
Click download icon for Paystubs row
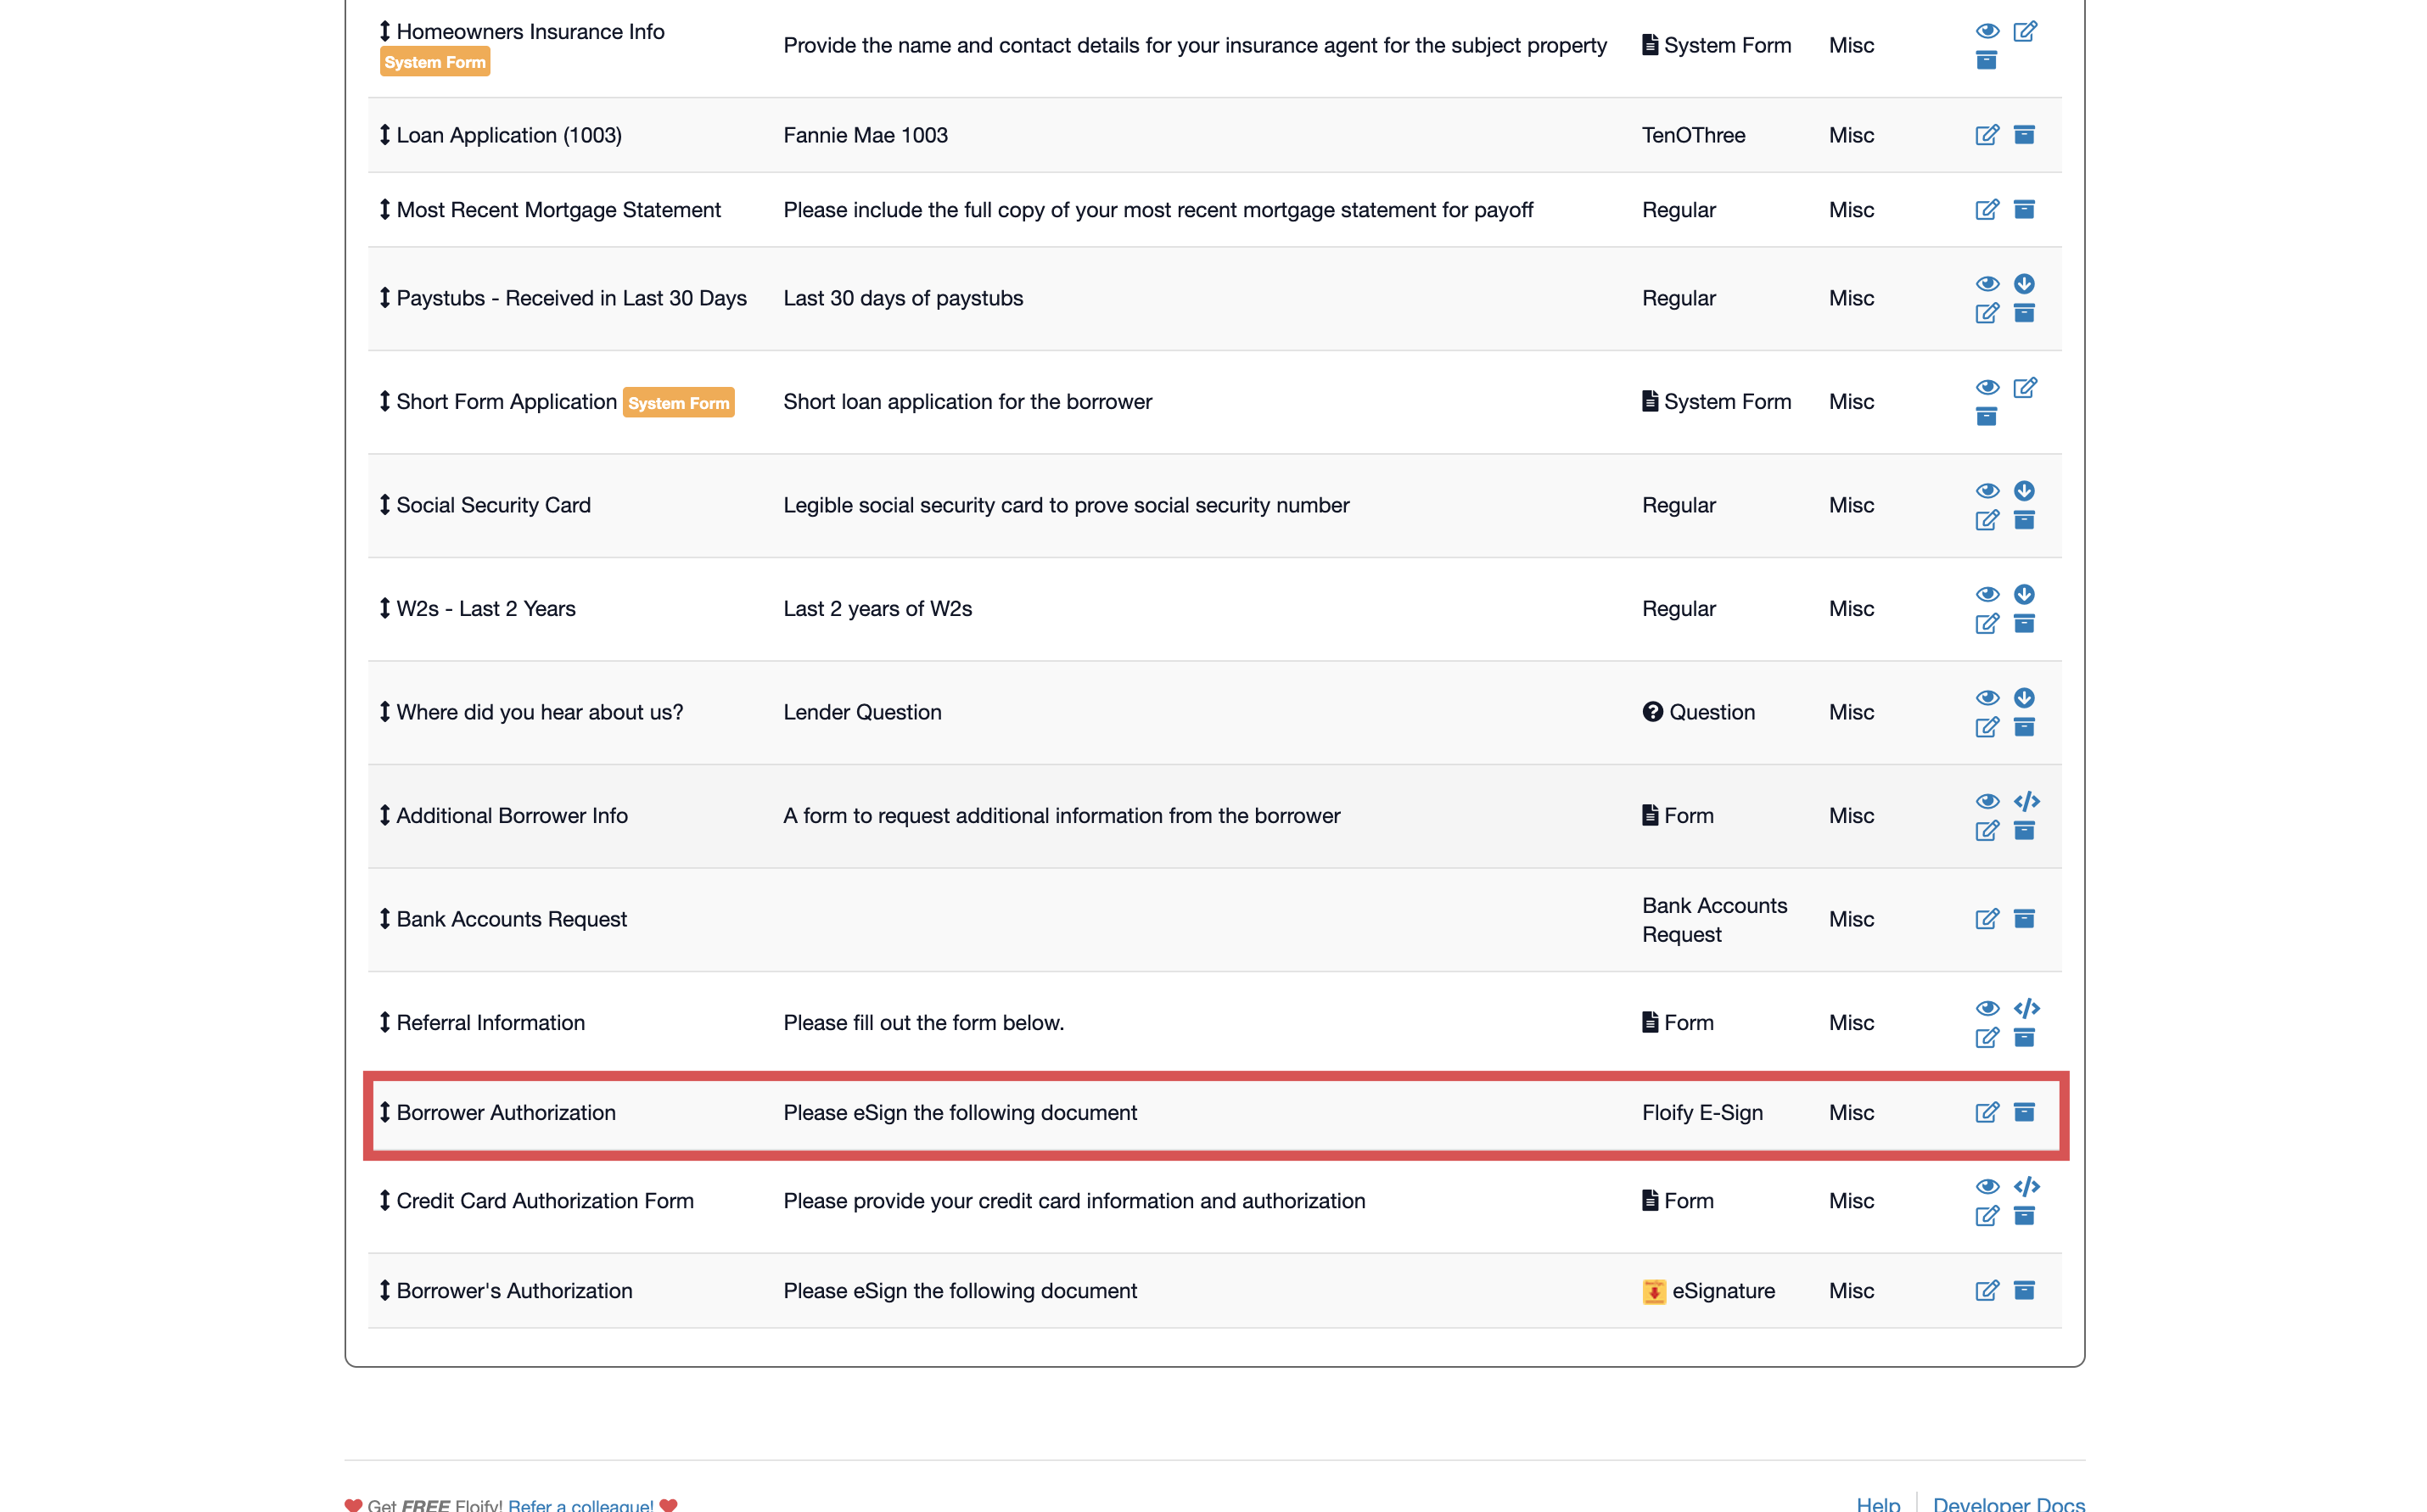point(2024,284)
